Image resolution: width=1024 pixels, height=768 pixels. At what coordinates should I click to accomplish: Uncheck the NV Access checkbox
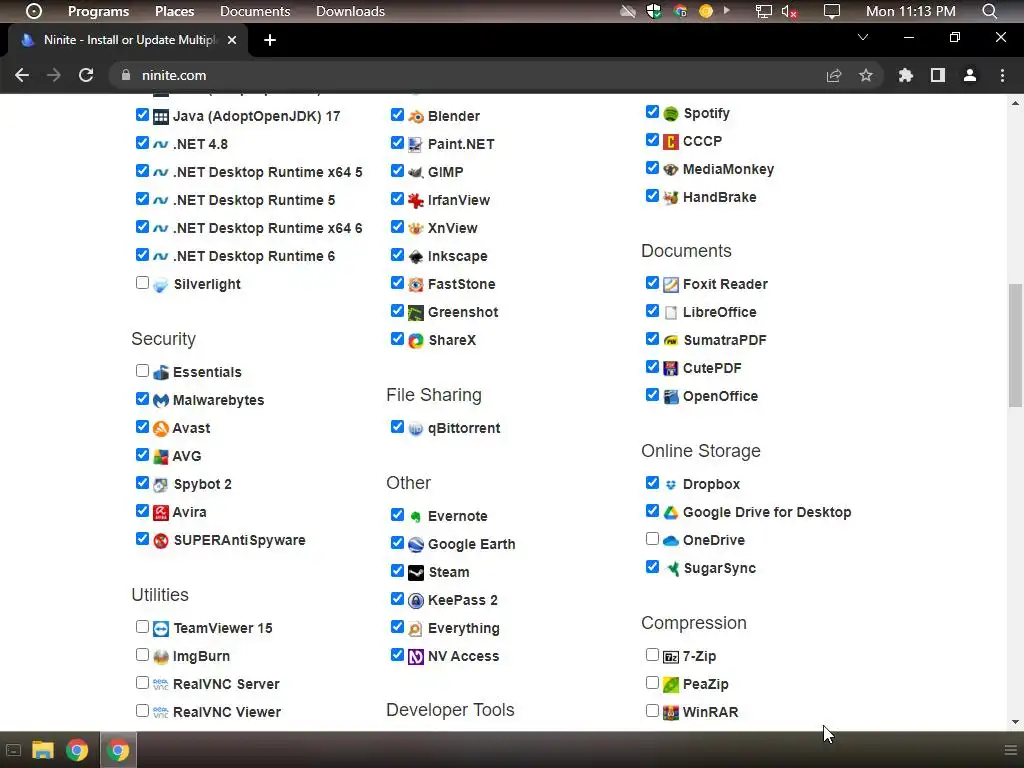coord(397,654)
